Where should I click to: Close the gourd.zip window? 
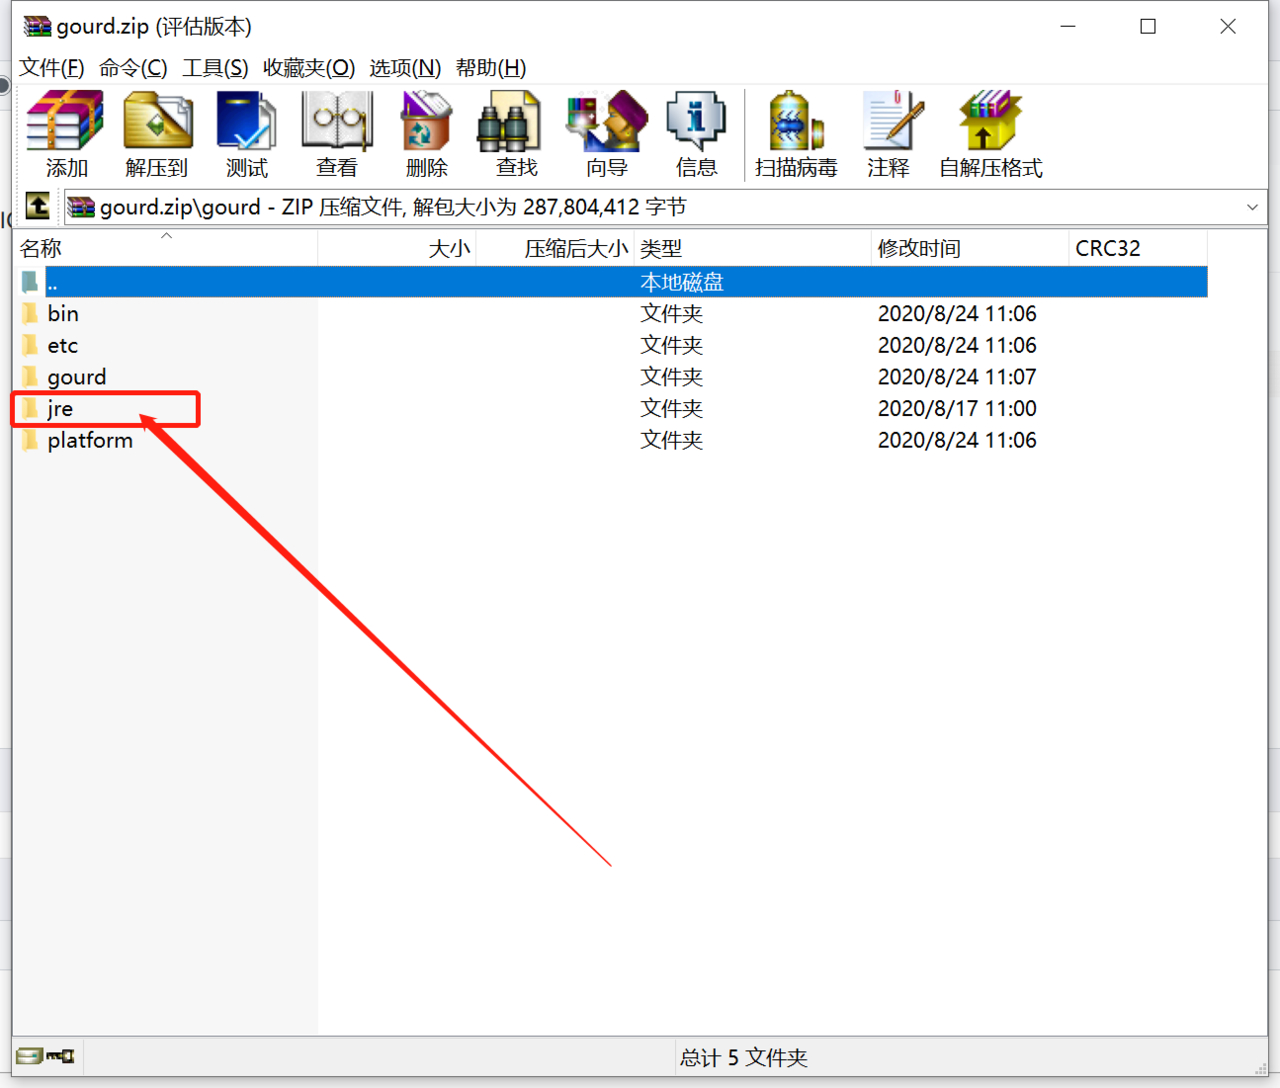[x=1228, y=27]
